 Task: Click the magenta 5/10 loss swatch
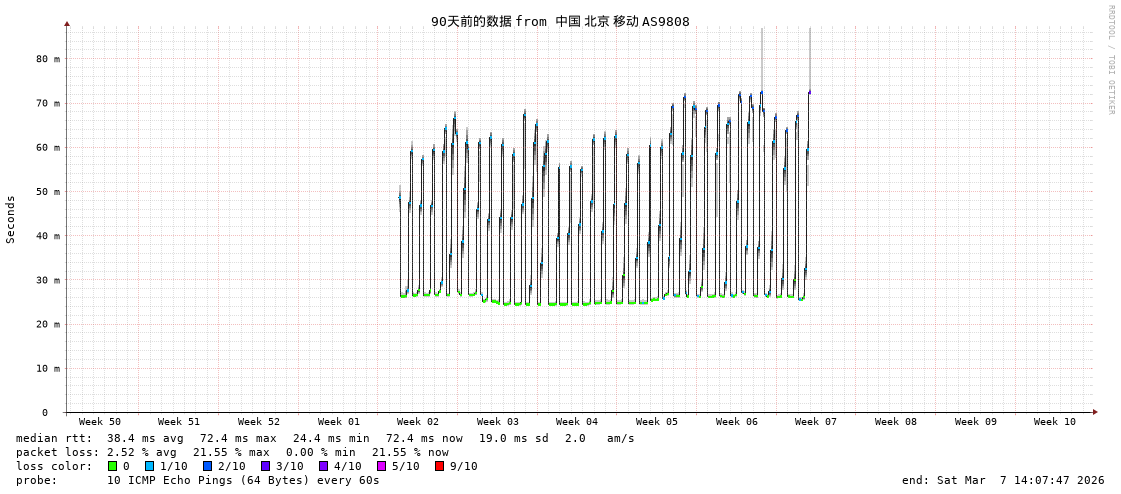[x=382, y=466]
